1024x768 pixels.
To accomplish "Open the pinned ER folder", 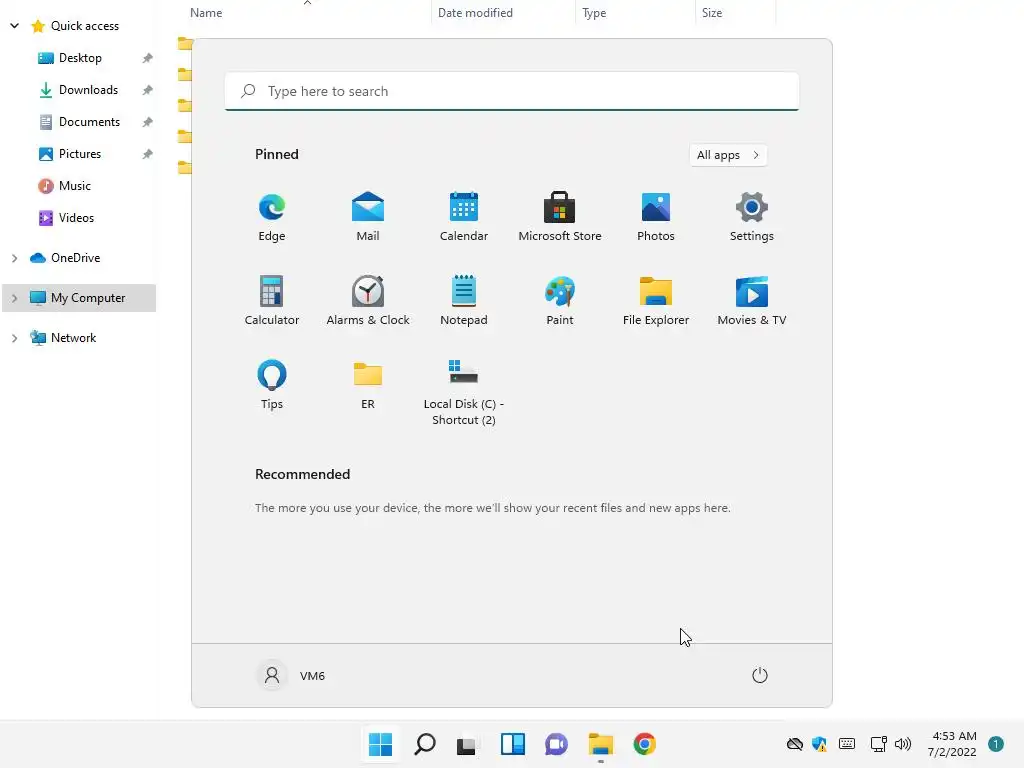I will tap(368, 385).
